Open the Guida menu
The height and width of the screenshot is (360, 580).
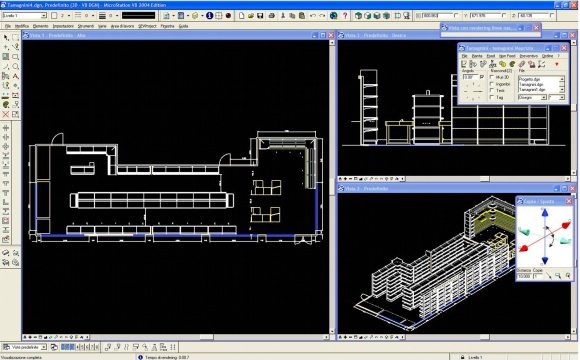coord(183,26)
